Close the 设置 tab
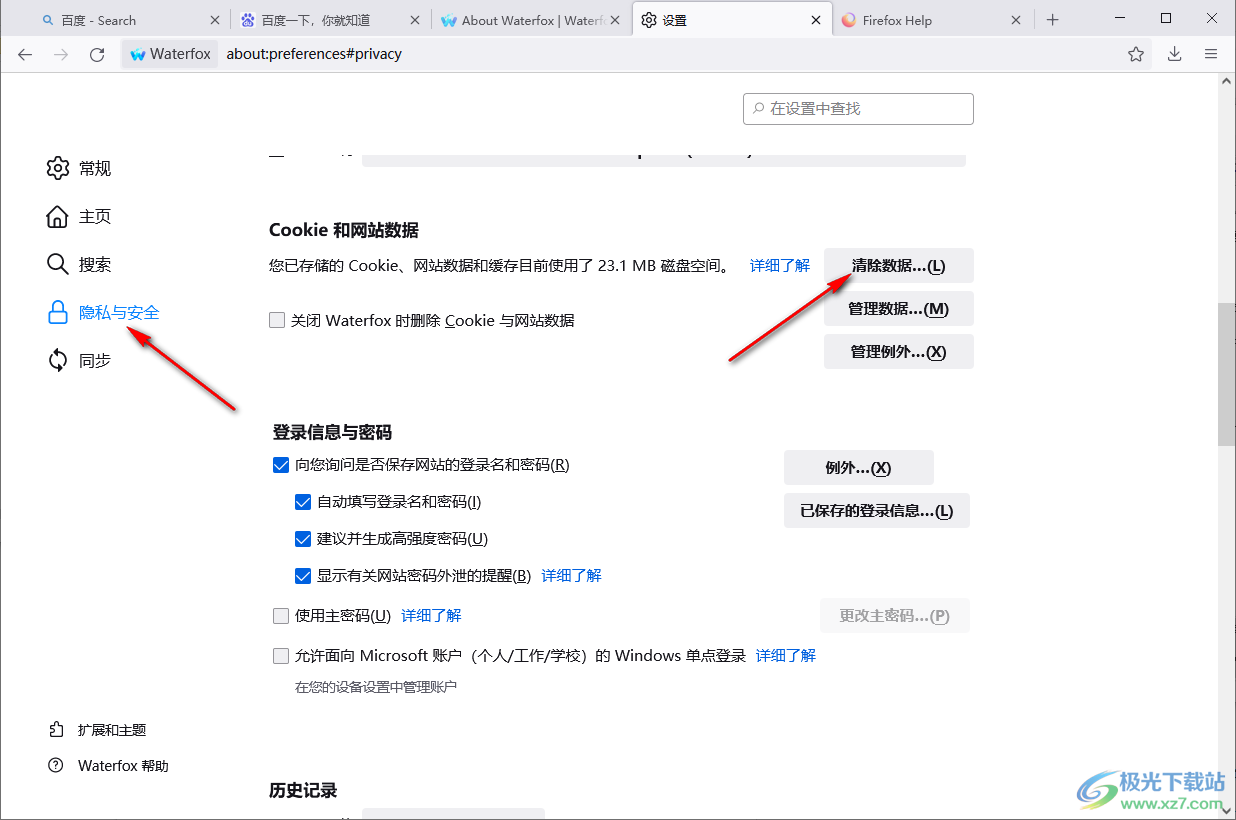Screen dimensions: 1236x820 click(x=816, y=20)
